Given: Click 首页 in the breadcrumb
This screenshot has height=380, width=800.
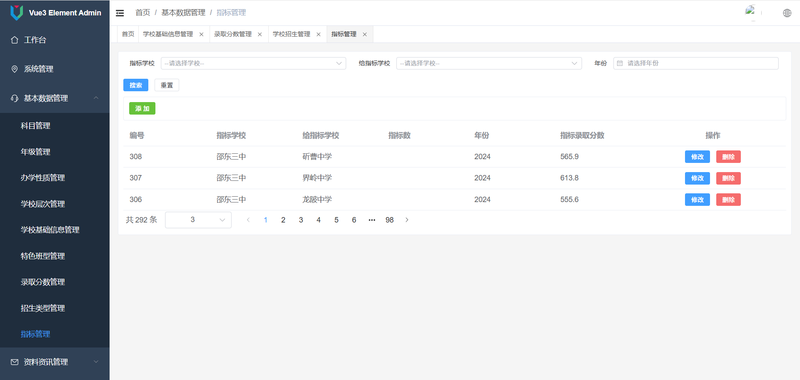Looking at the screenshot, I should 142,13.
